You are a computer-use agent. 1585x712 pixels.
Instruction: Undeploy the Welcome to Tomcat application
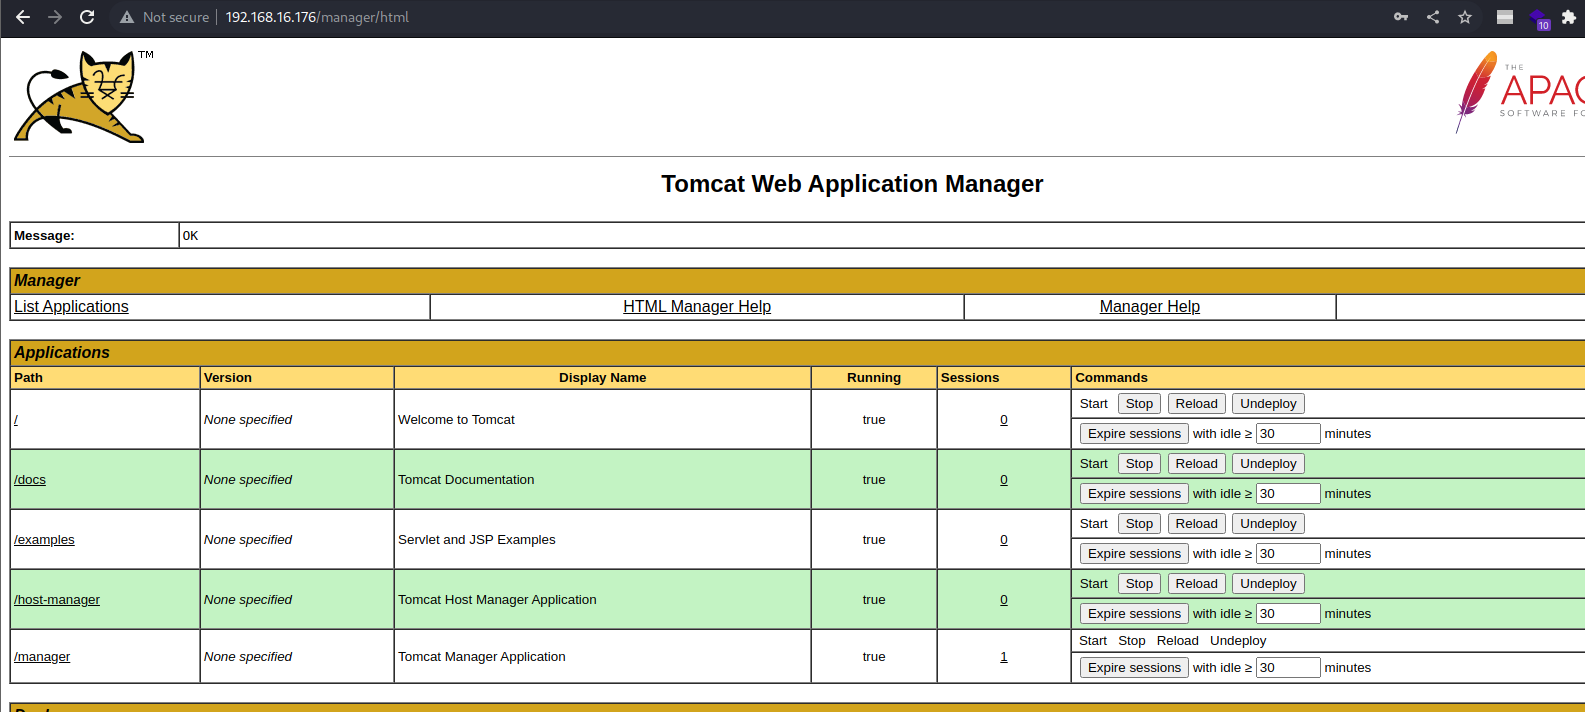(x=1268, y=404)
